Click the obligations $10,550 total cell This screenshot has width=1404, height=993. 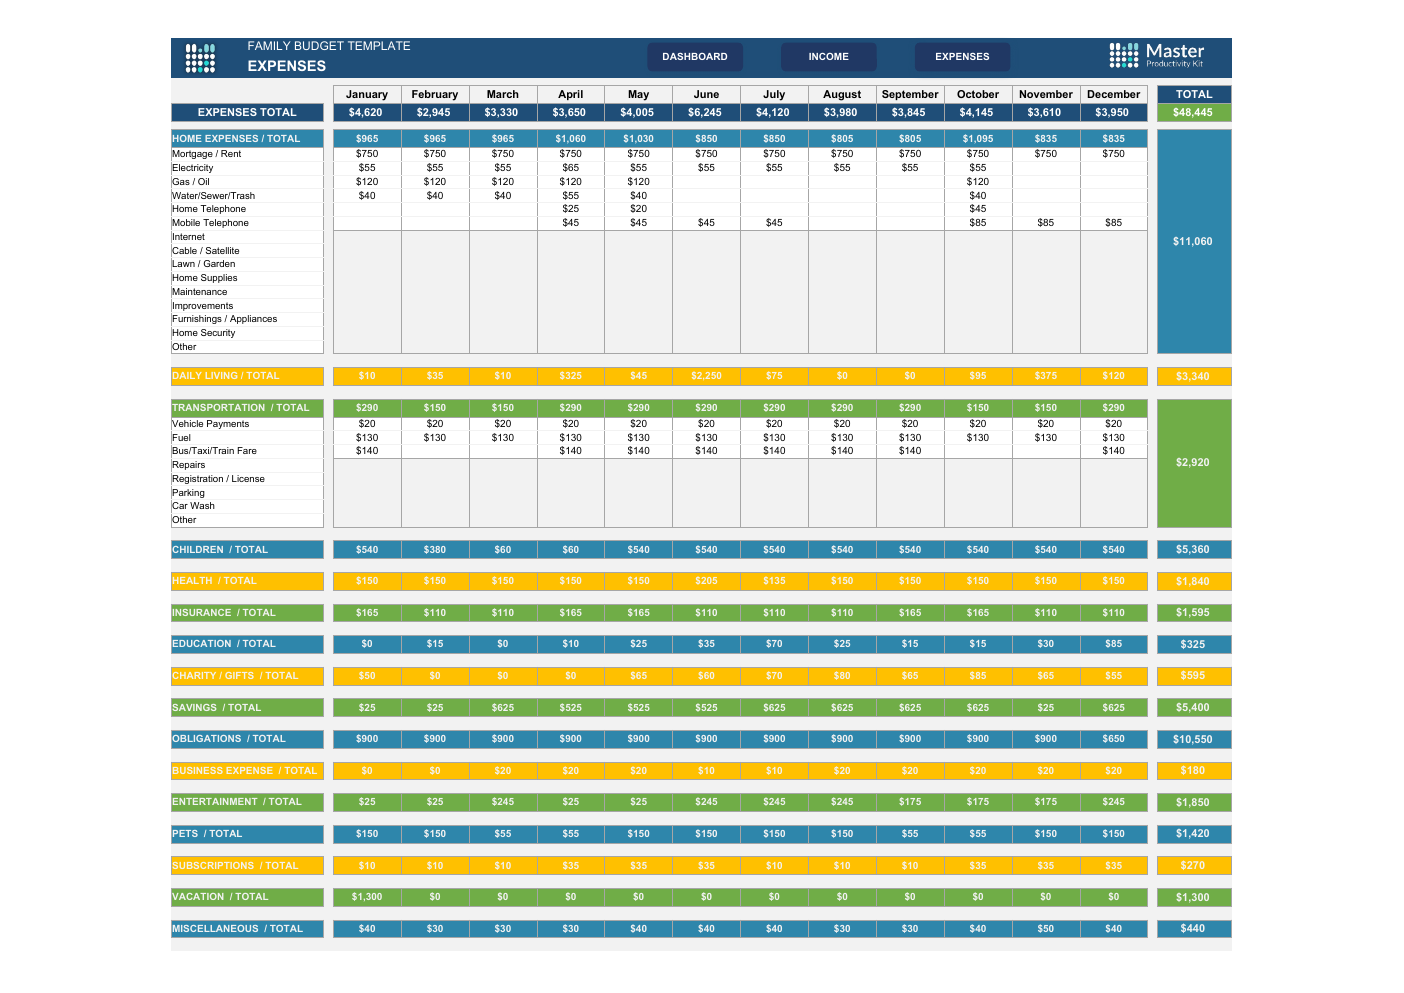point(1194,740)
